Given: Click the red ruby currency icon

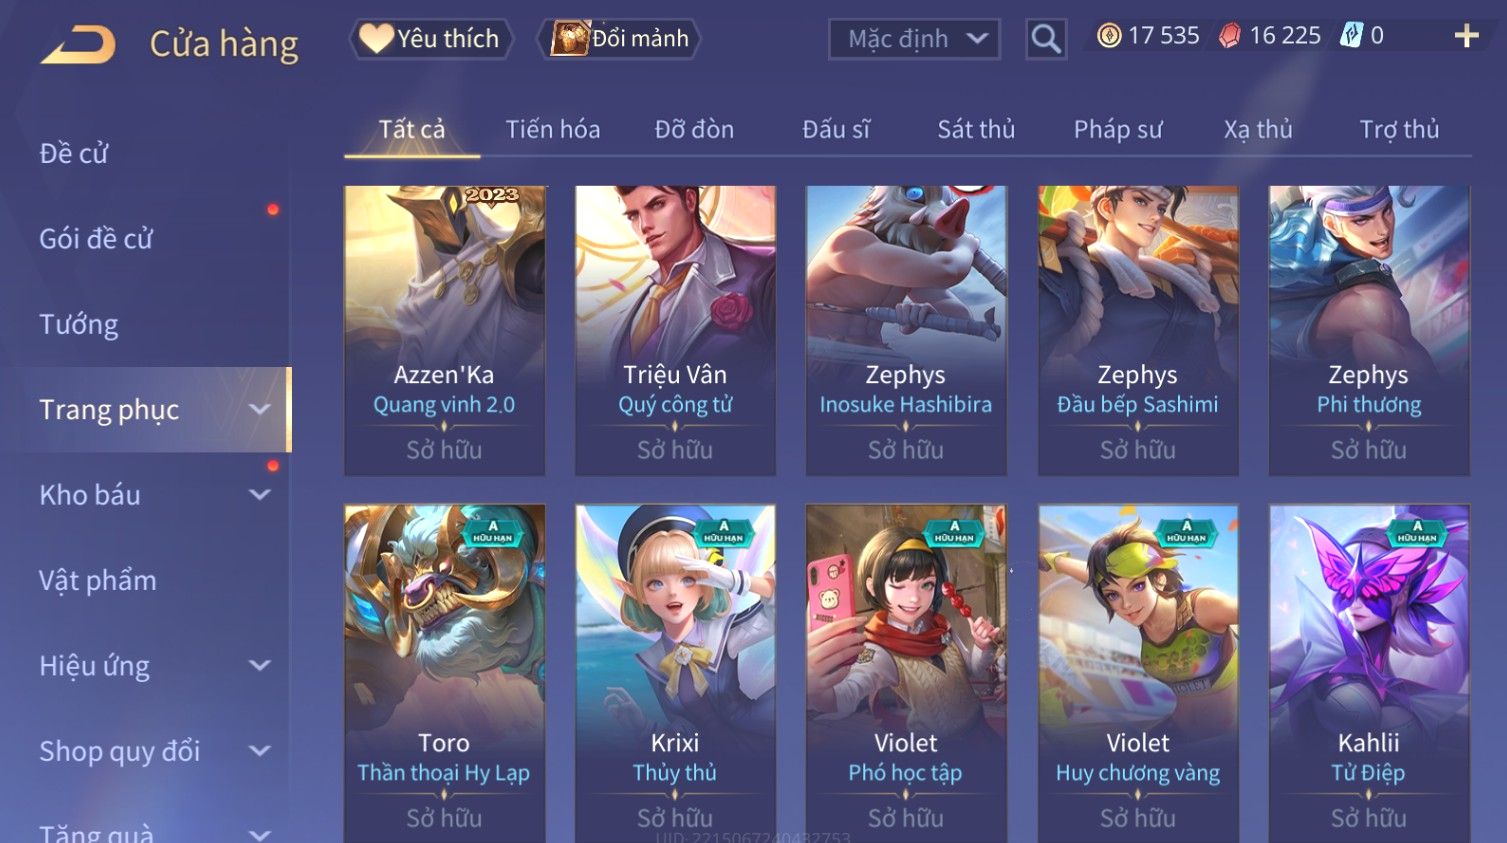Looking at the screenshot, I should pyautogui.click(x=1230, y=36).
